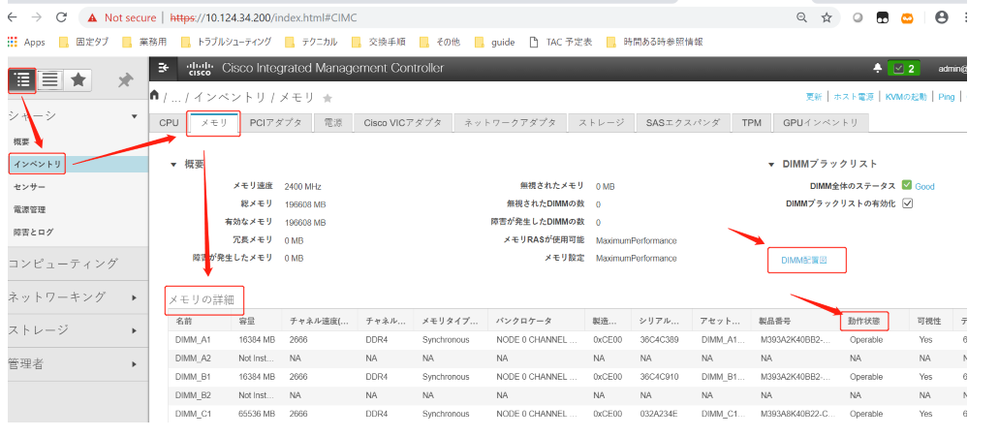Open the 固定タブ bookmark folder
The width and height of the screenshot is (999, 436).
tap(83, 42)
